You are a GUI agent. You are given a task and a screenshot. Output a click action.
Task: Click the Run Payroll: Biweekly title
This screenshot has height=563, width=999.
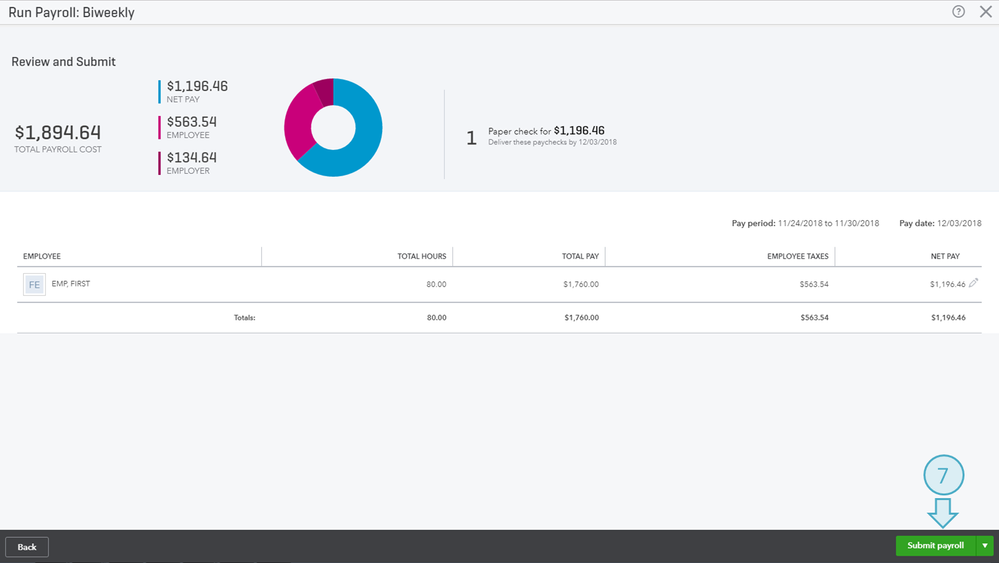[x=71, y=12]
